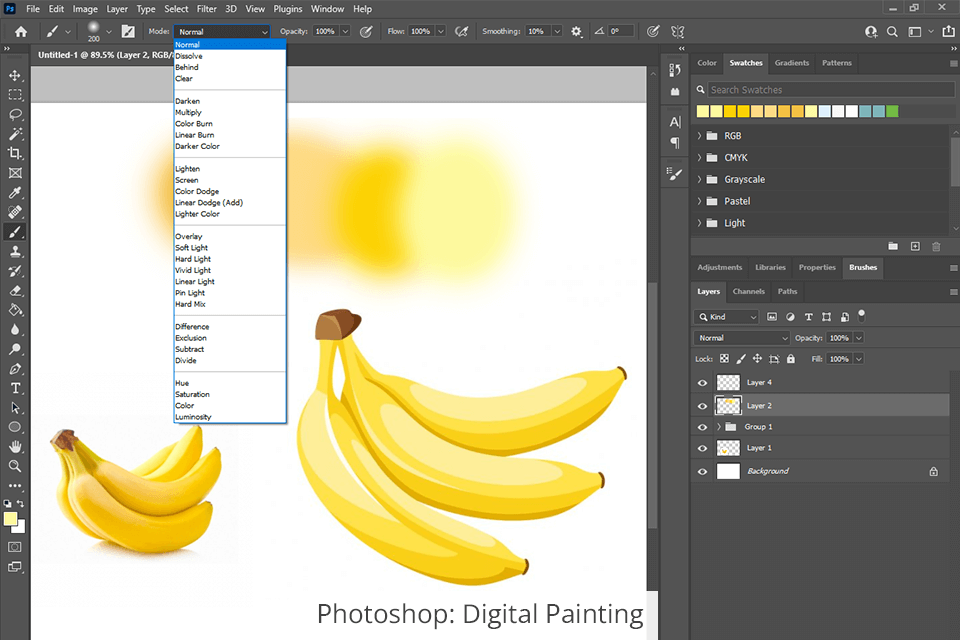Click the foreground color swatch
Screen dimensions: 960x640
point(10,519)
